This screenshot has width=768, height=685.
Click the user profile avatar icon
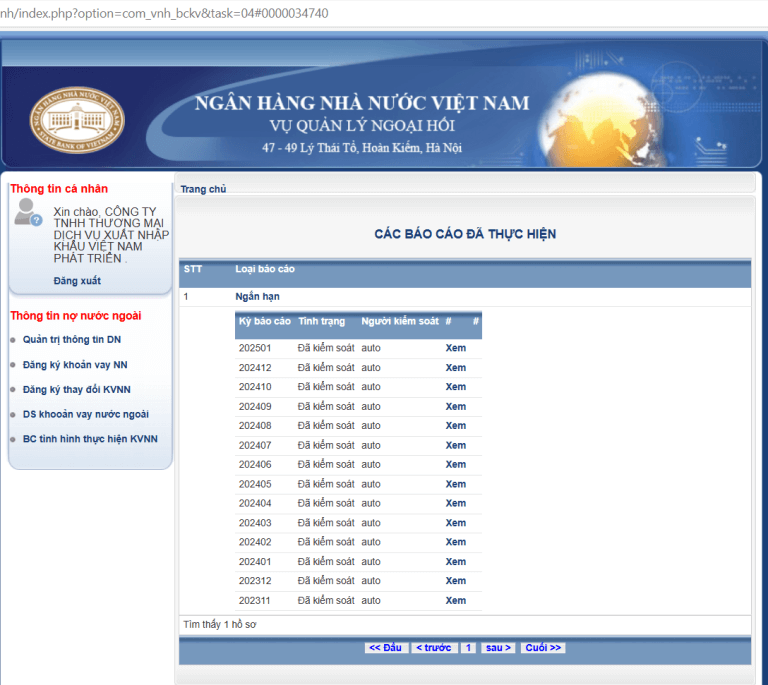28,212
